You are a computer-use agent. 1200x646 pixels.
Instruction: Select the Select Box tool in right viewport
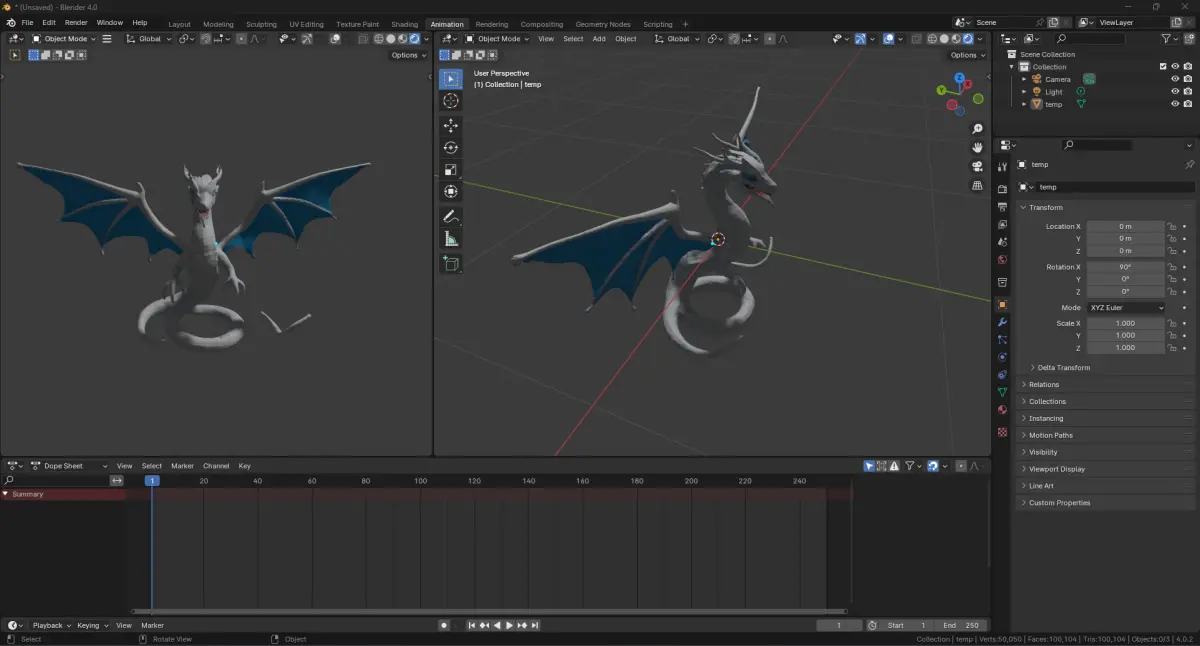451,79
